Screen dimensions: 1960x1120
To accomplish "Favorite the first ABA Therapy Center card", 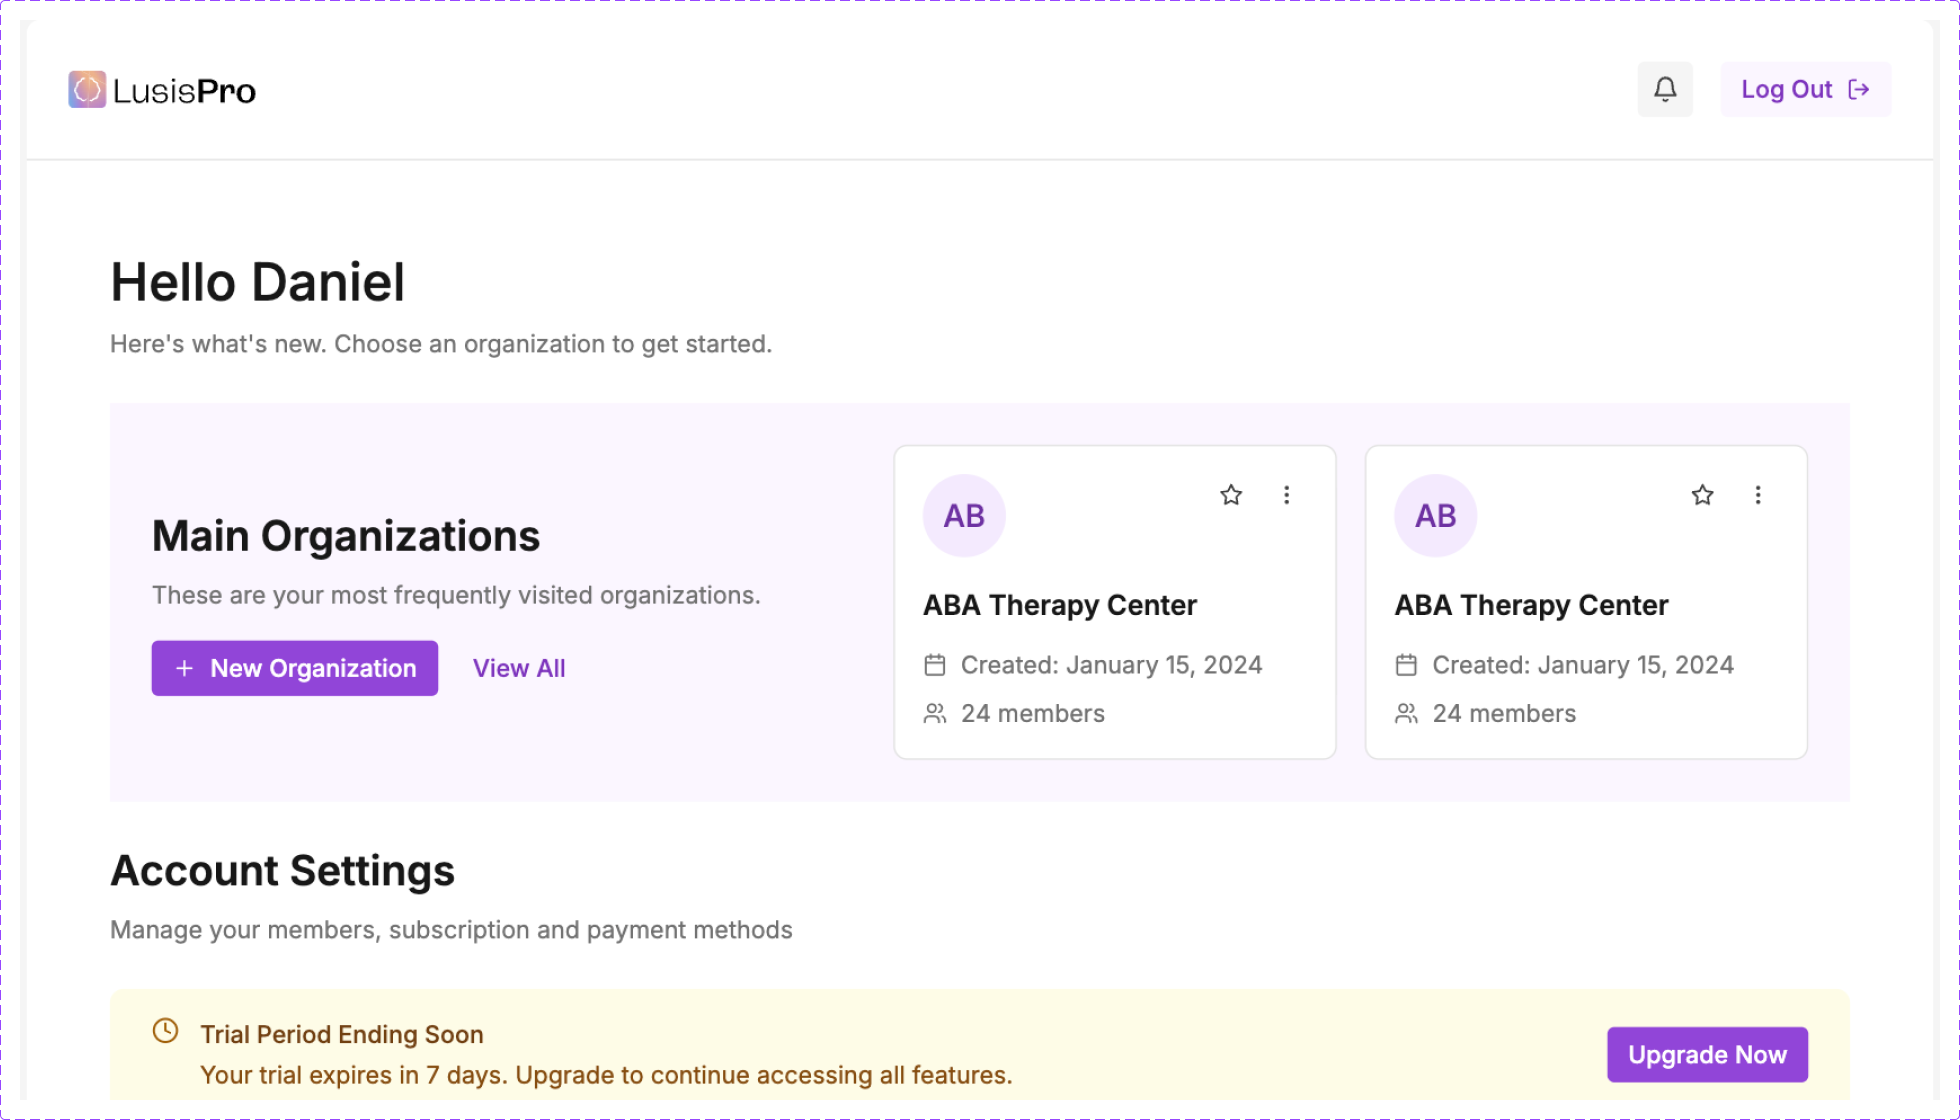I will (x=1231, y=495).
